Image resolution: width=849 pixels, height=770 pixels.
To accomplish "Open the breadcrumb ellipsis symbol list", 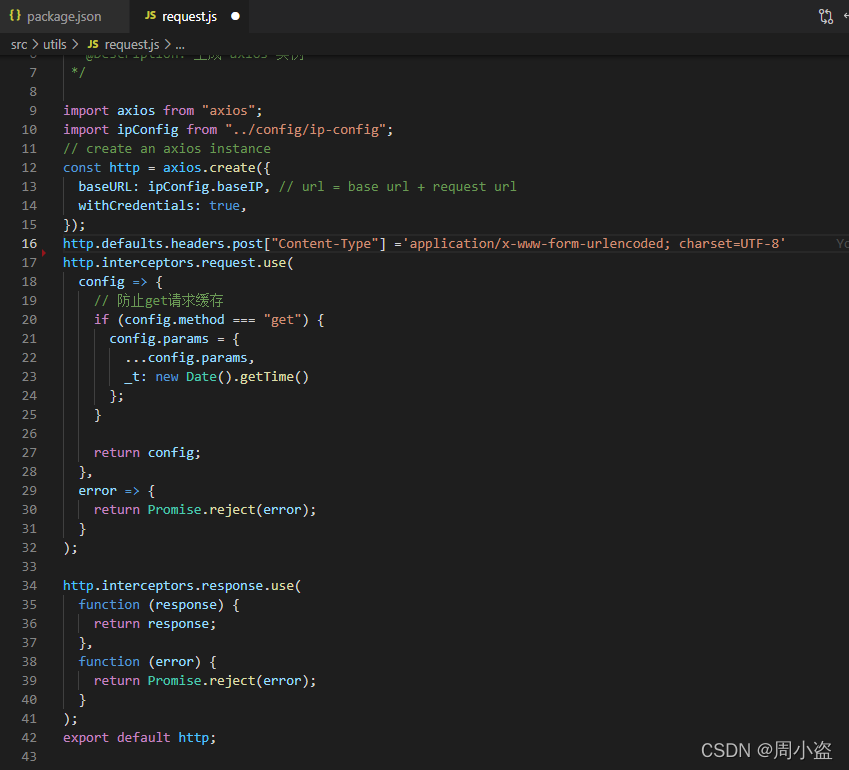I will point(180,44).
